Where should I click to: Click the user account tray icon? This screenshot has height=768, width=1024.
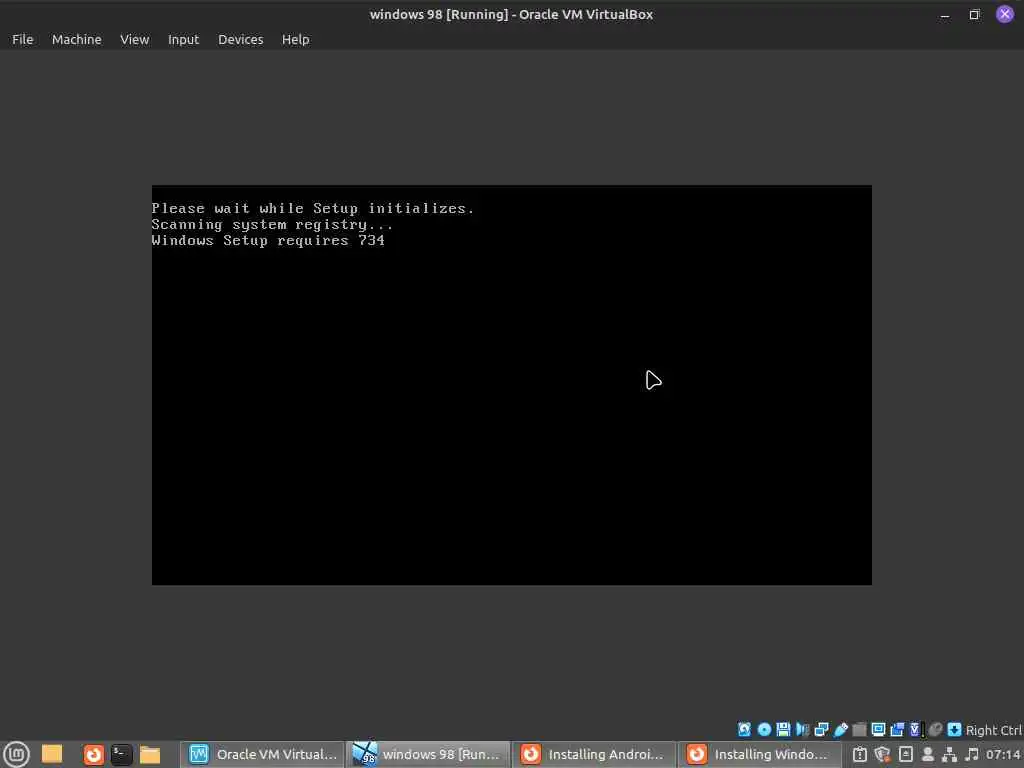pyautogui.click(x=927, y=754)
